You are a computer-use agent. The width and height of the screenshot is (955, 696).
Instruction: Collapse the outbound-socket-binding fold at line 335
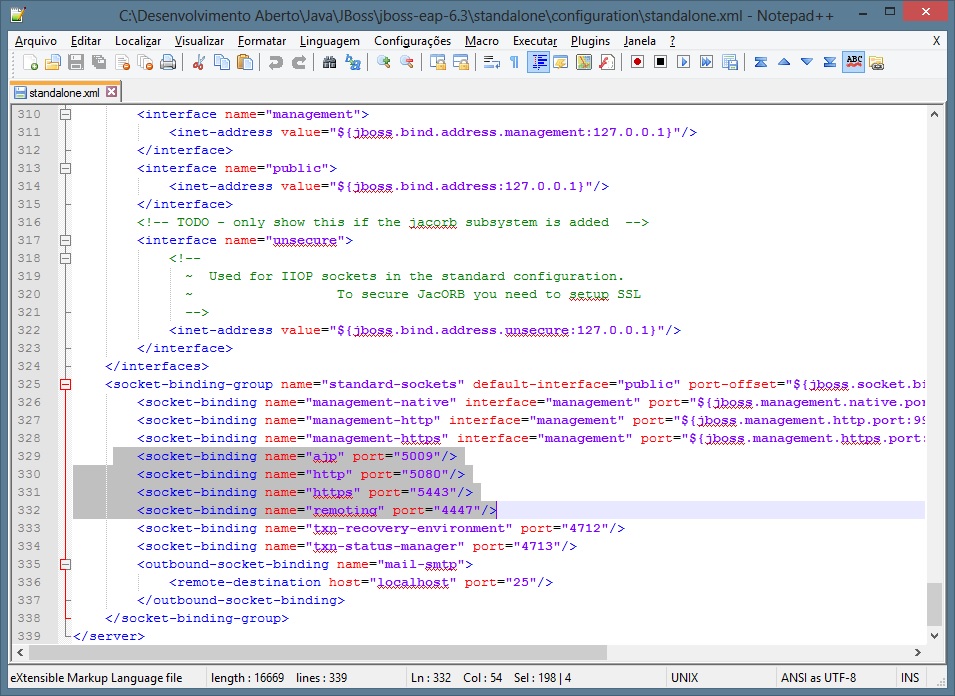[66, 564]
